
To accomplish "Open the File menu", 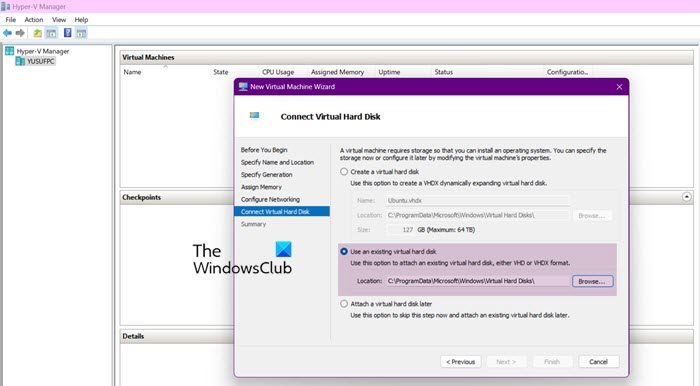I will pyautogui.click(x=11, y=20).
